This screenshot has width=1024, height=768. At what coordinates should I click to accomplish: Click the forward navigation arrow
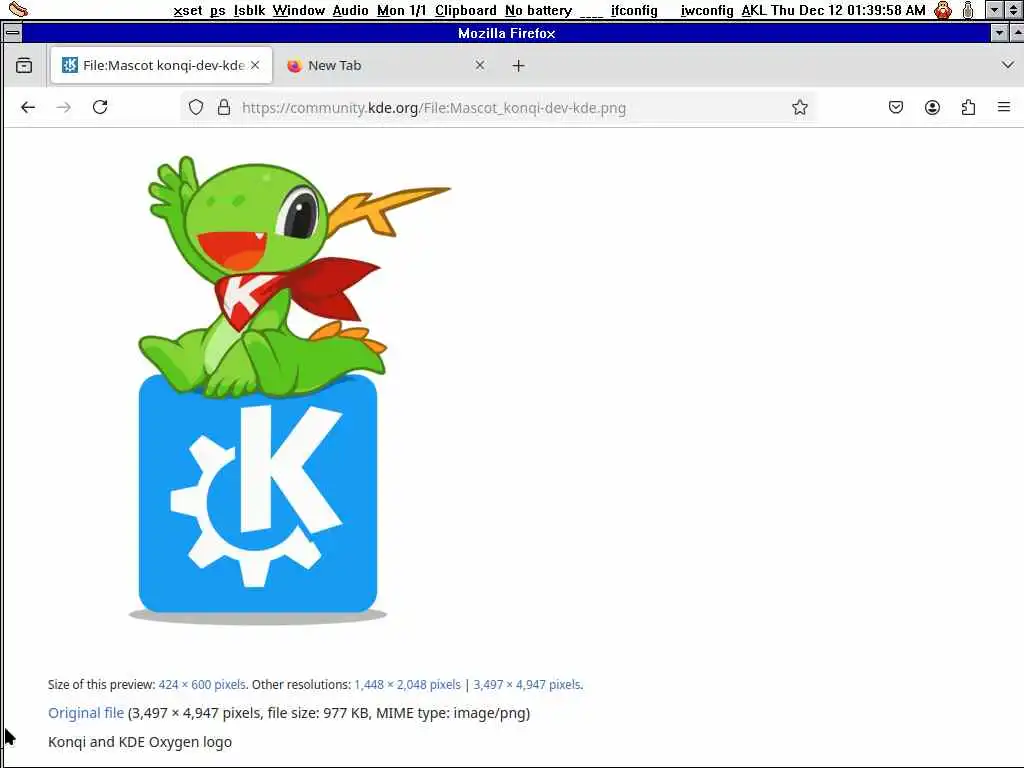pos(63,107)
